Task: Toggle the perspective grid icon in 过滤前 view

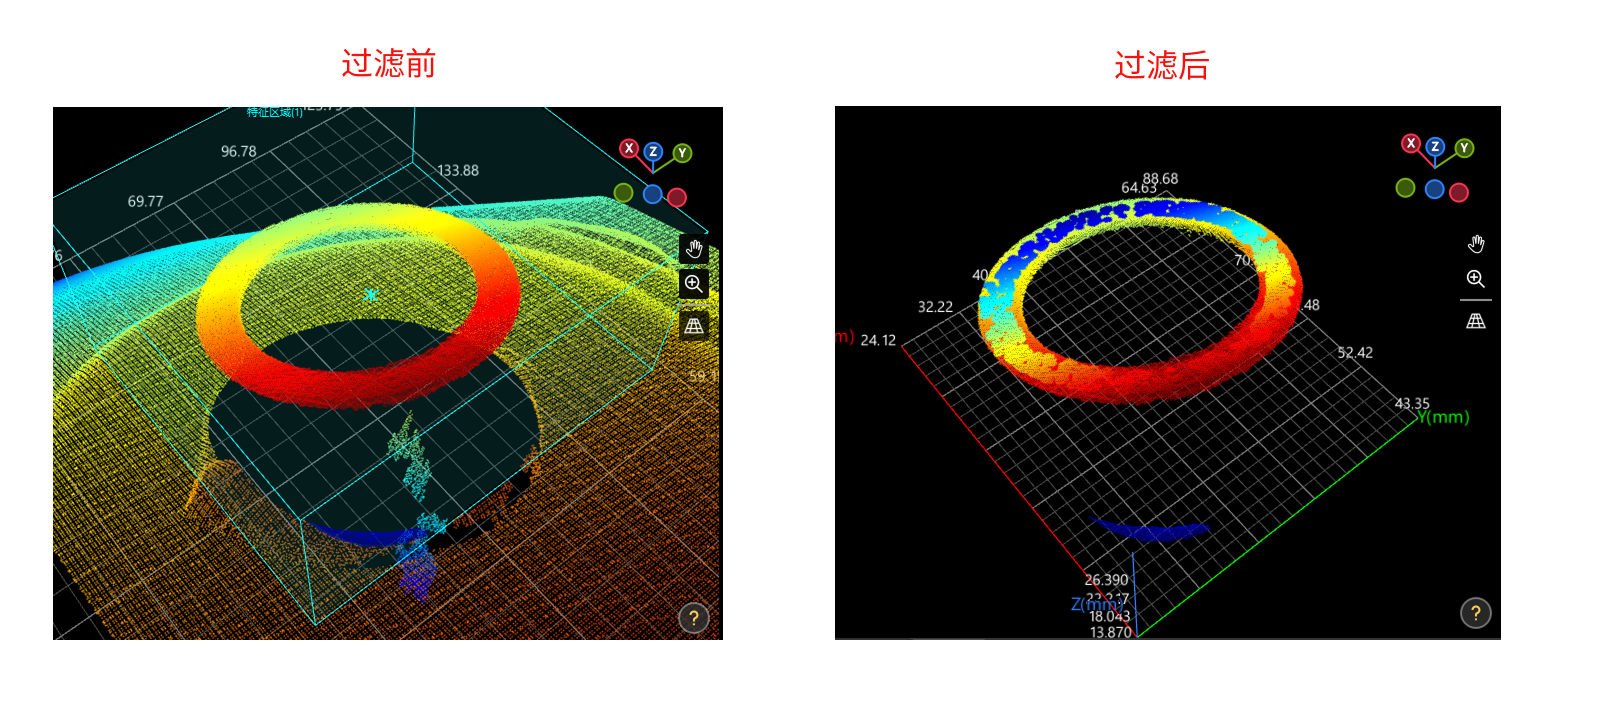Action: point(694,326)
